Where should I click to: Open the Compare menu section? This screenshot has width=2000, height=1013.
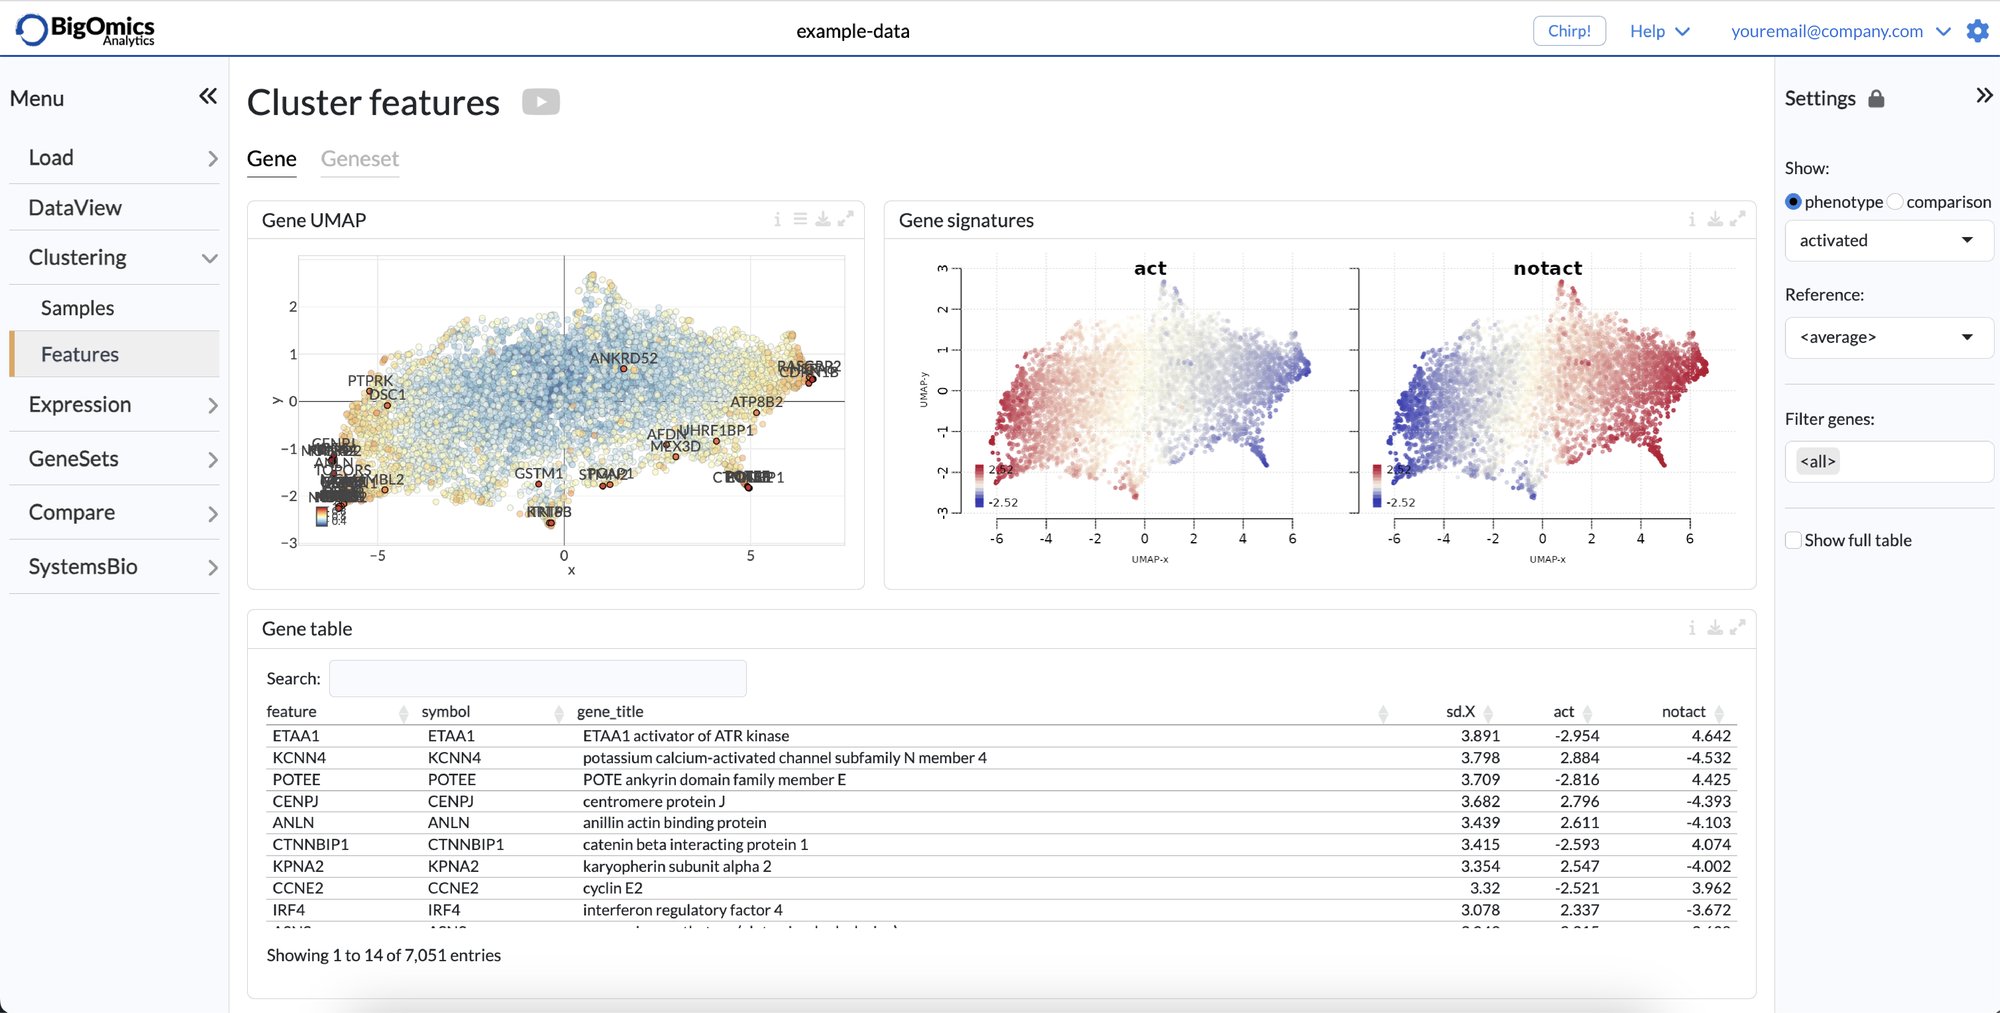click(x=114, y=513)
